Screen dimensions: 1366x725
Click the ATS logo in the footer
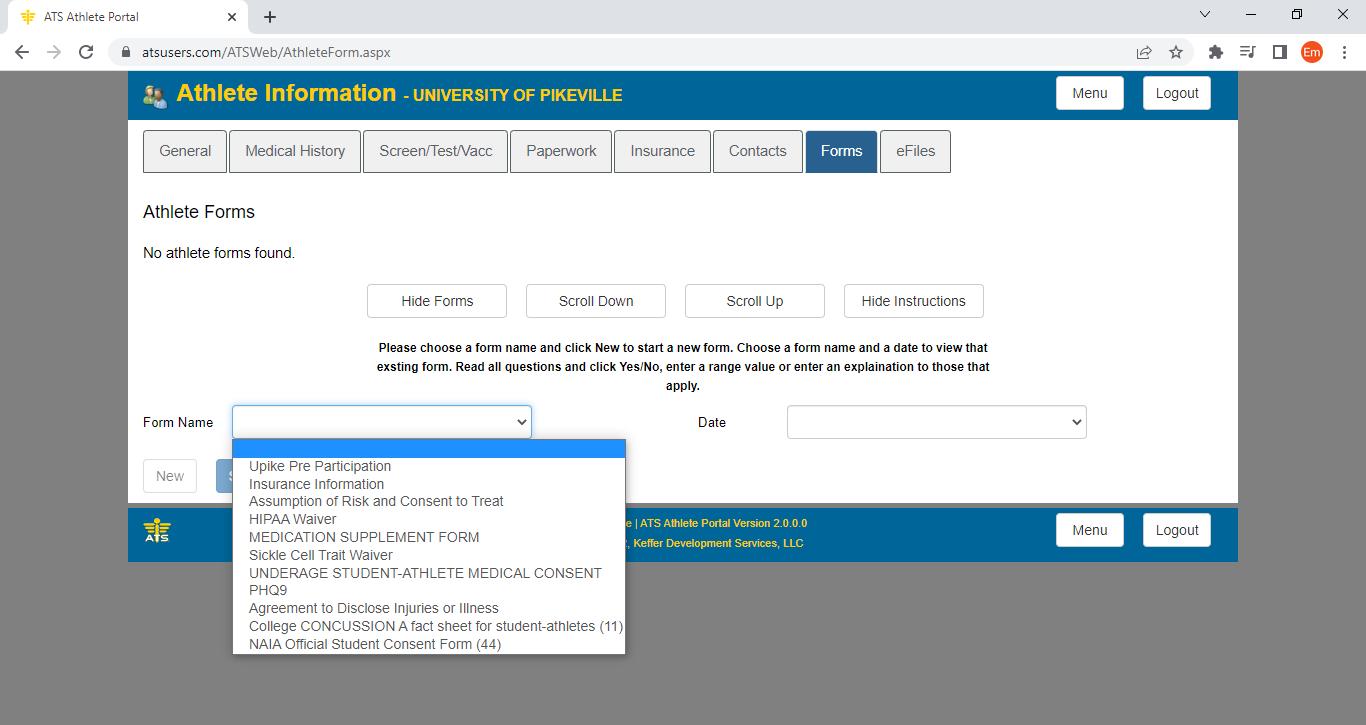click(x=157, y=531)
